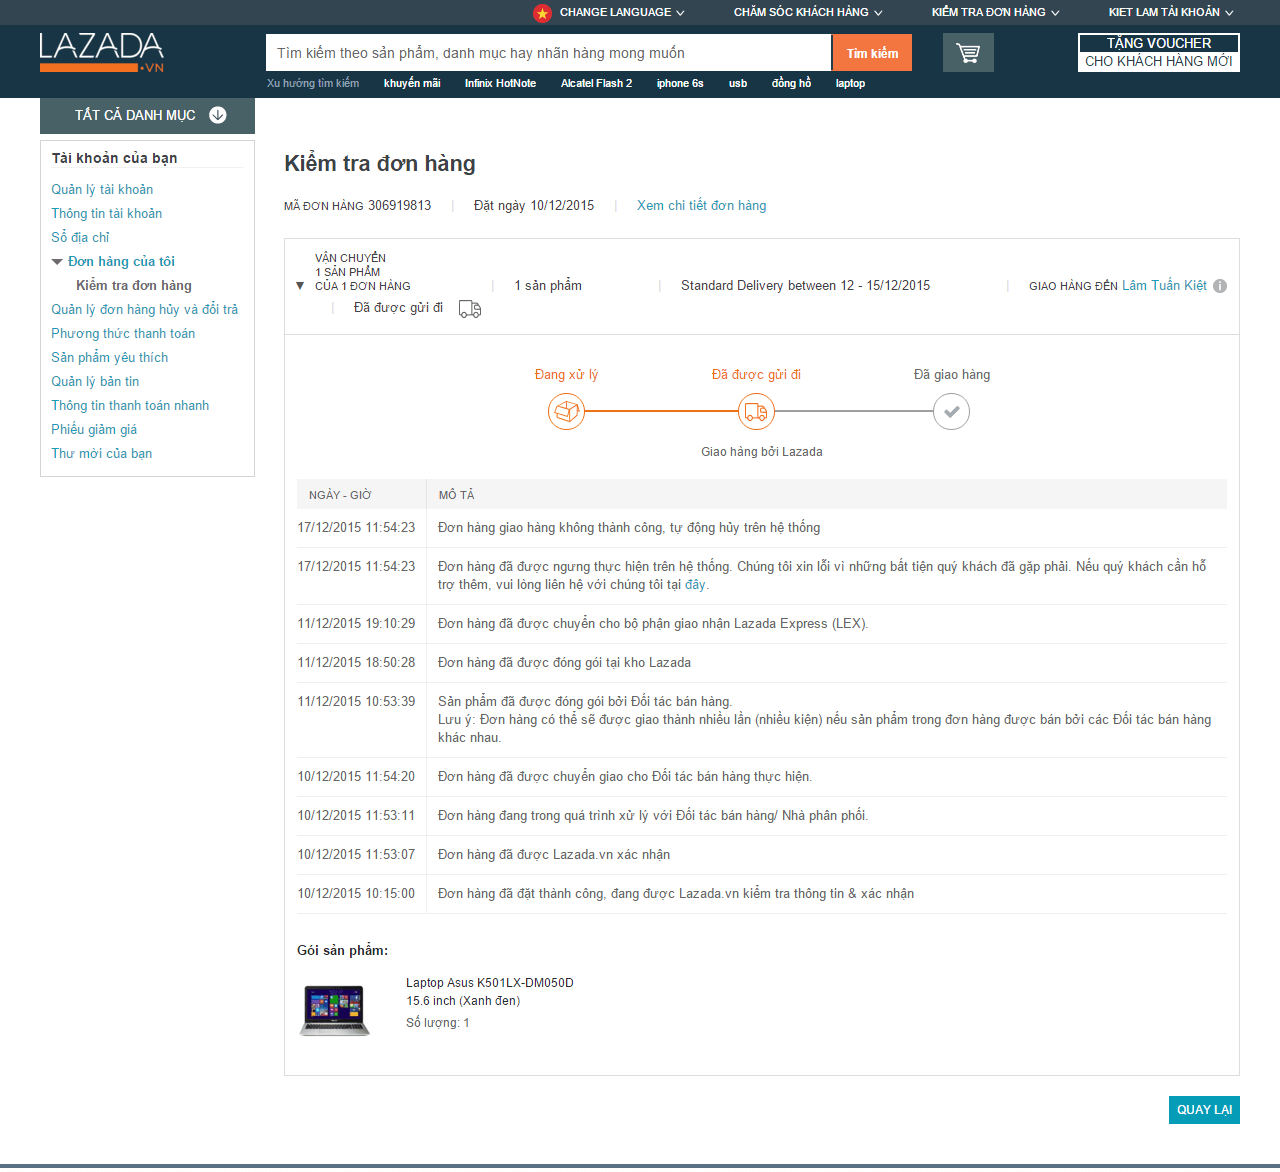1280x1172 pixels.
Task: Select trending search Alcatel Flash 2
Action: [x=596, y=83]
